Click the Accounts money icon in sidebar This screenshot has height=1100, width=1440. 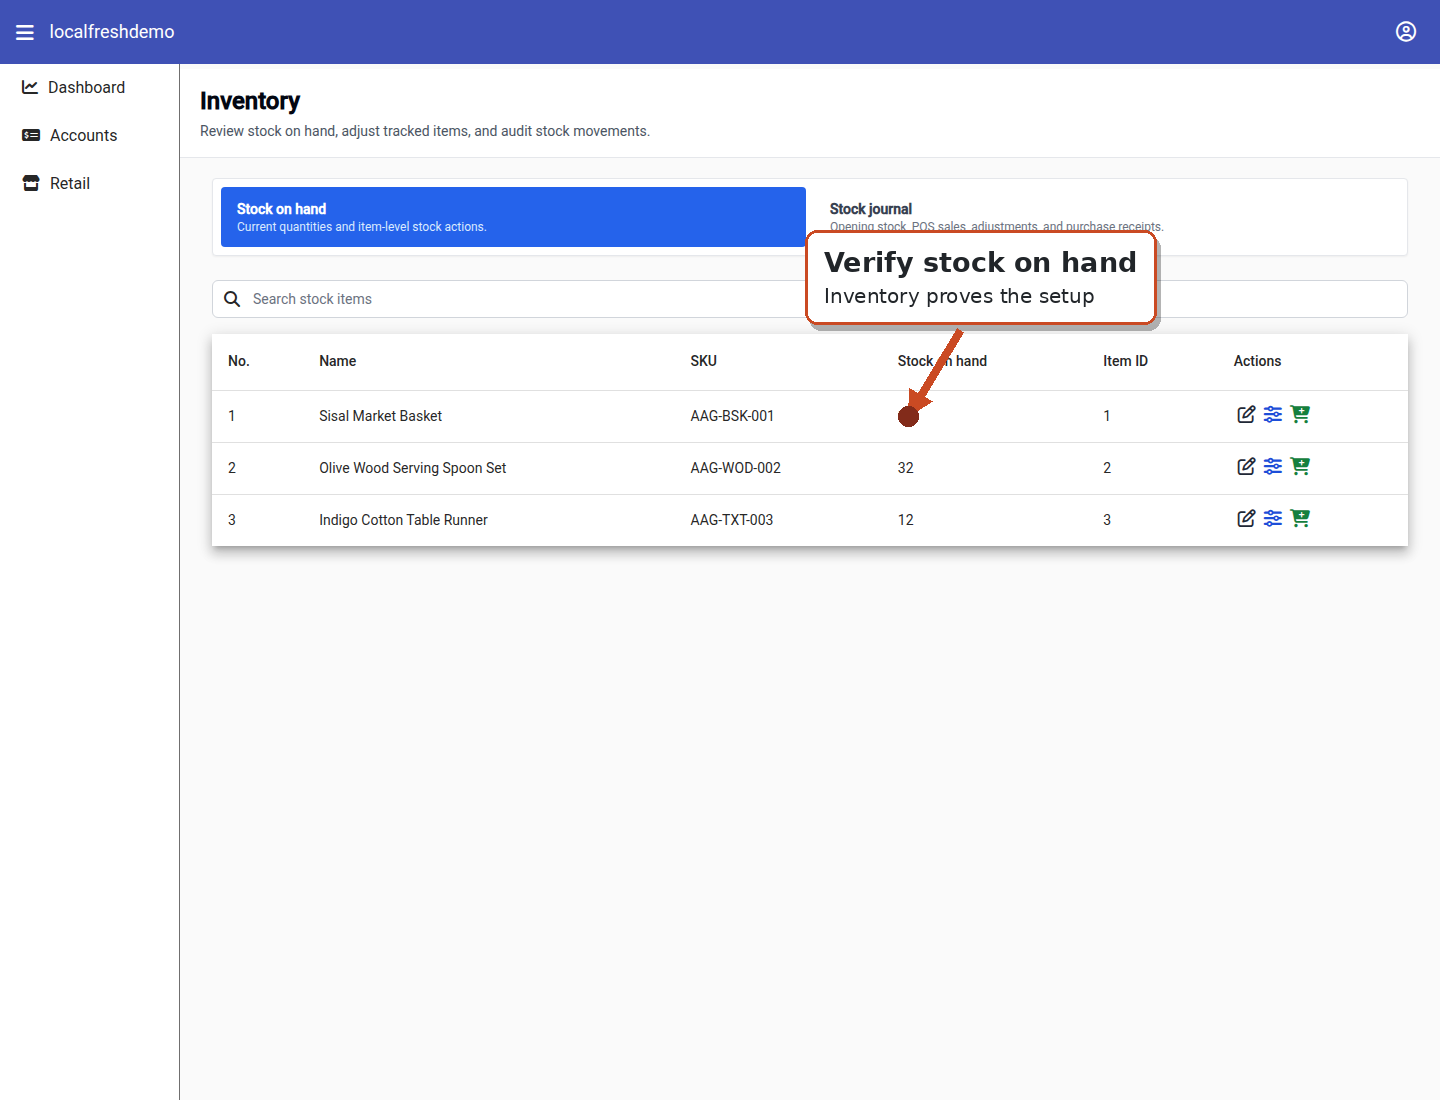tap(31, 135)
